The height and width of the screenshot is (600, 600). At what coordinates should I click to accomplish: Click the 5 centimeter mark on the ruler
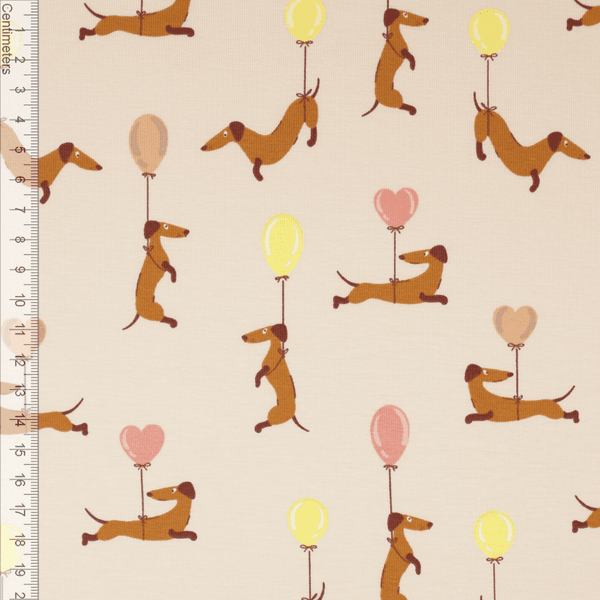[x=18, y=150]
